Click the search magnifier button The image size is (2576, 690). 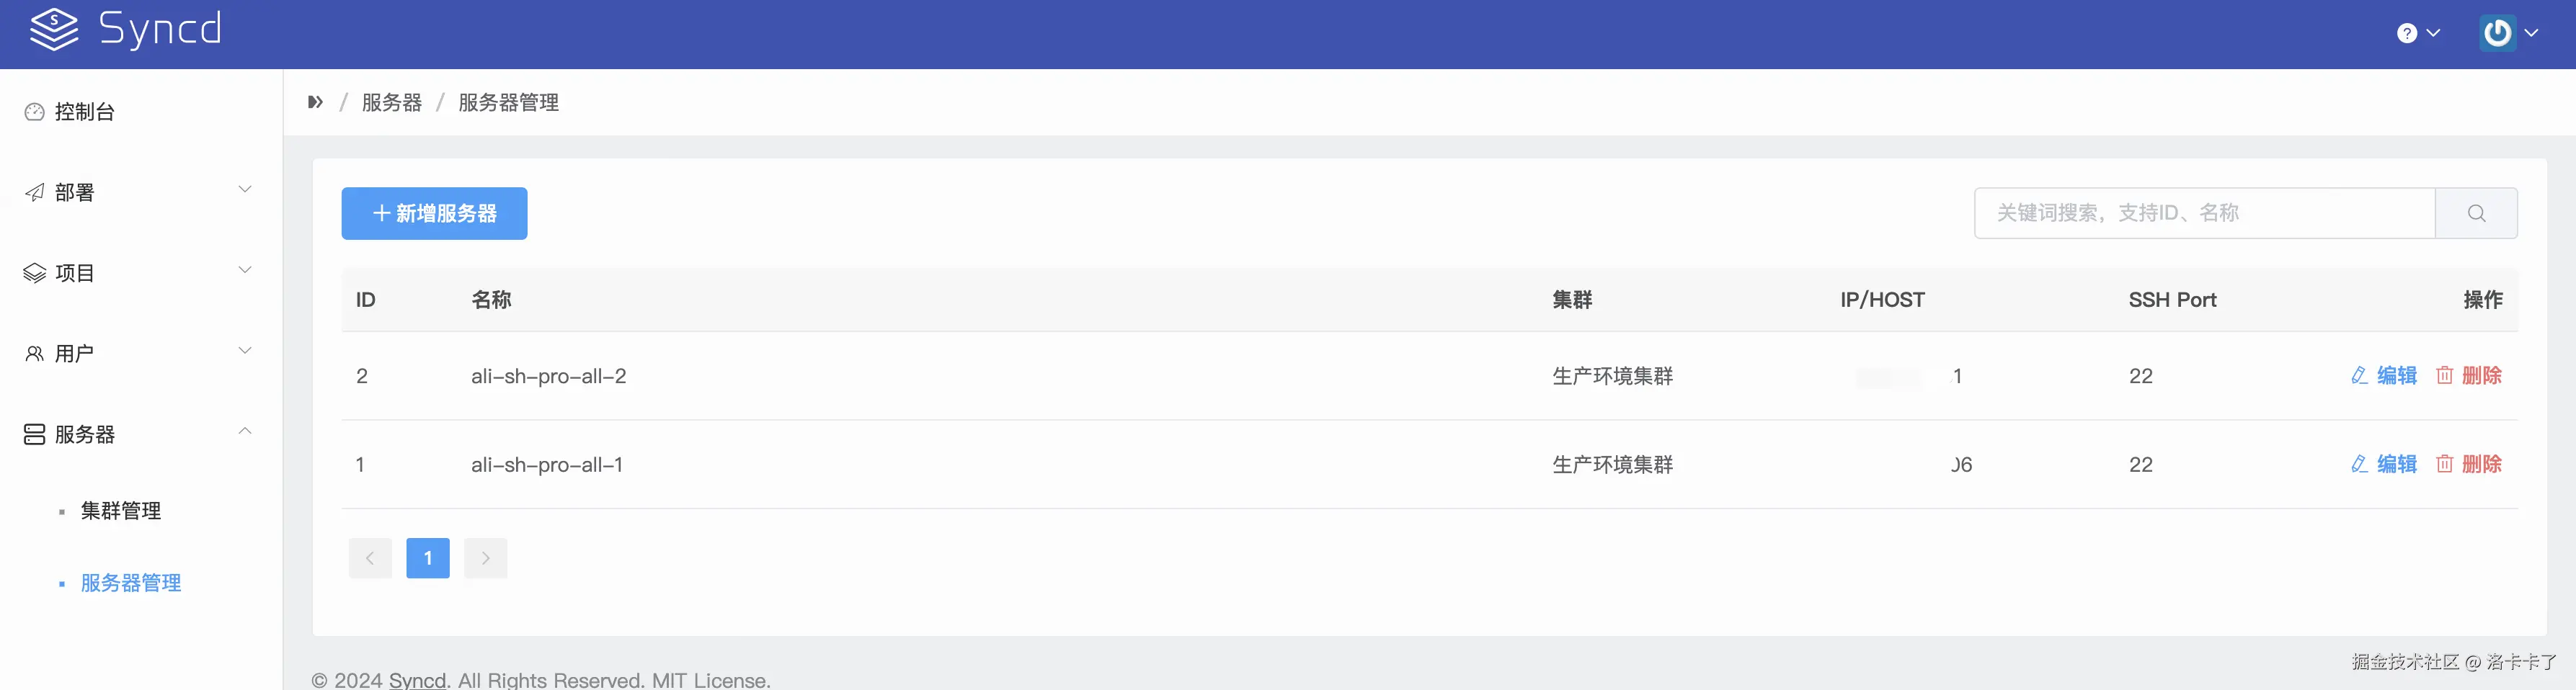(x=2475, y=213)
